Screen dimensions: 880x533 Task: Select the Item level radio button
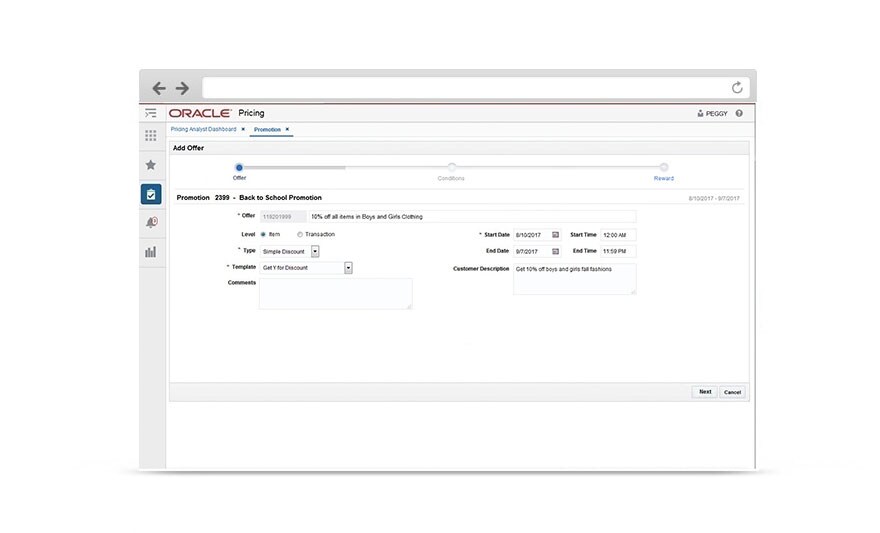tap(263, 235)
